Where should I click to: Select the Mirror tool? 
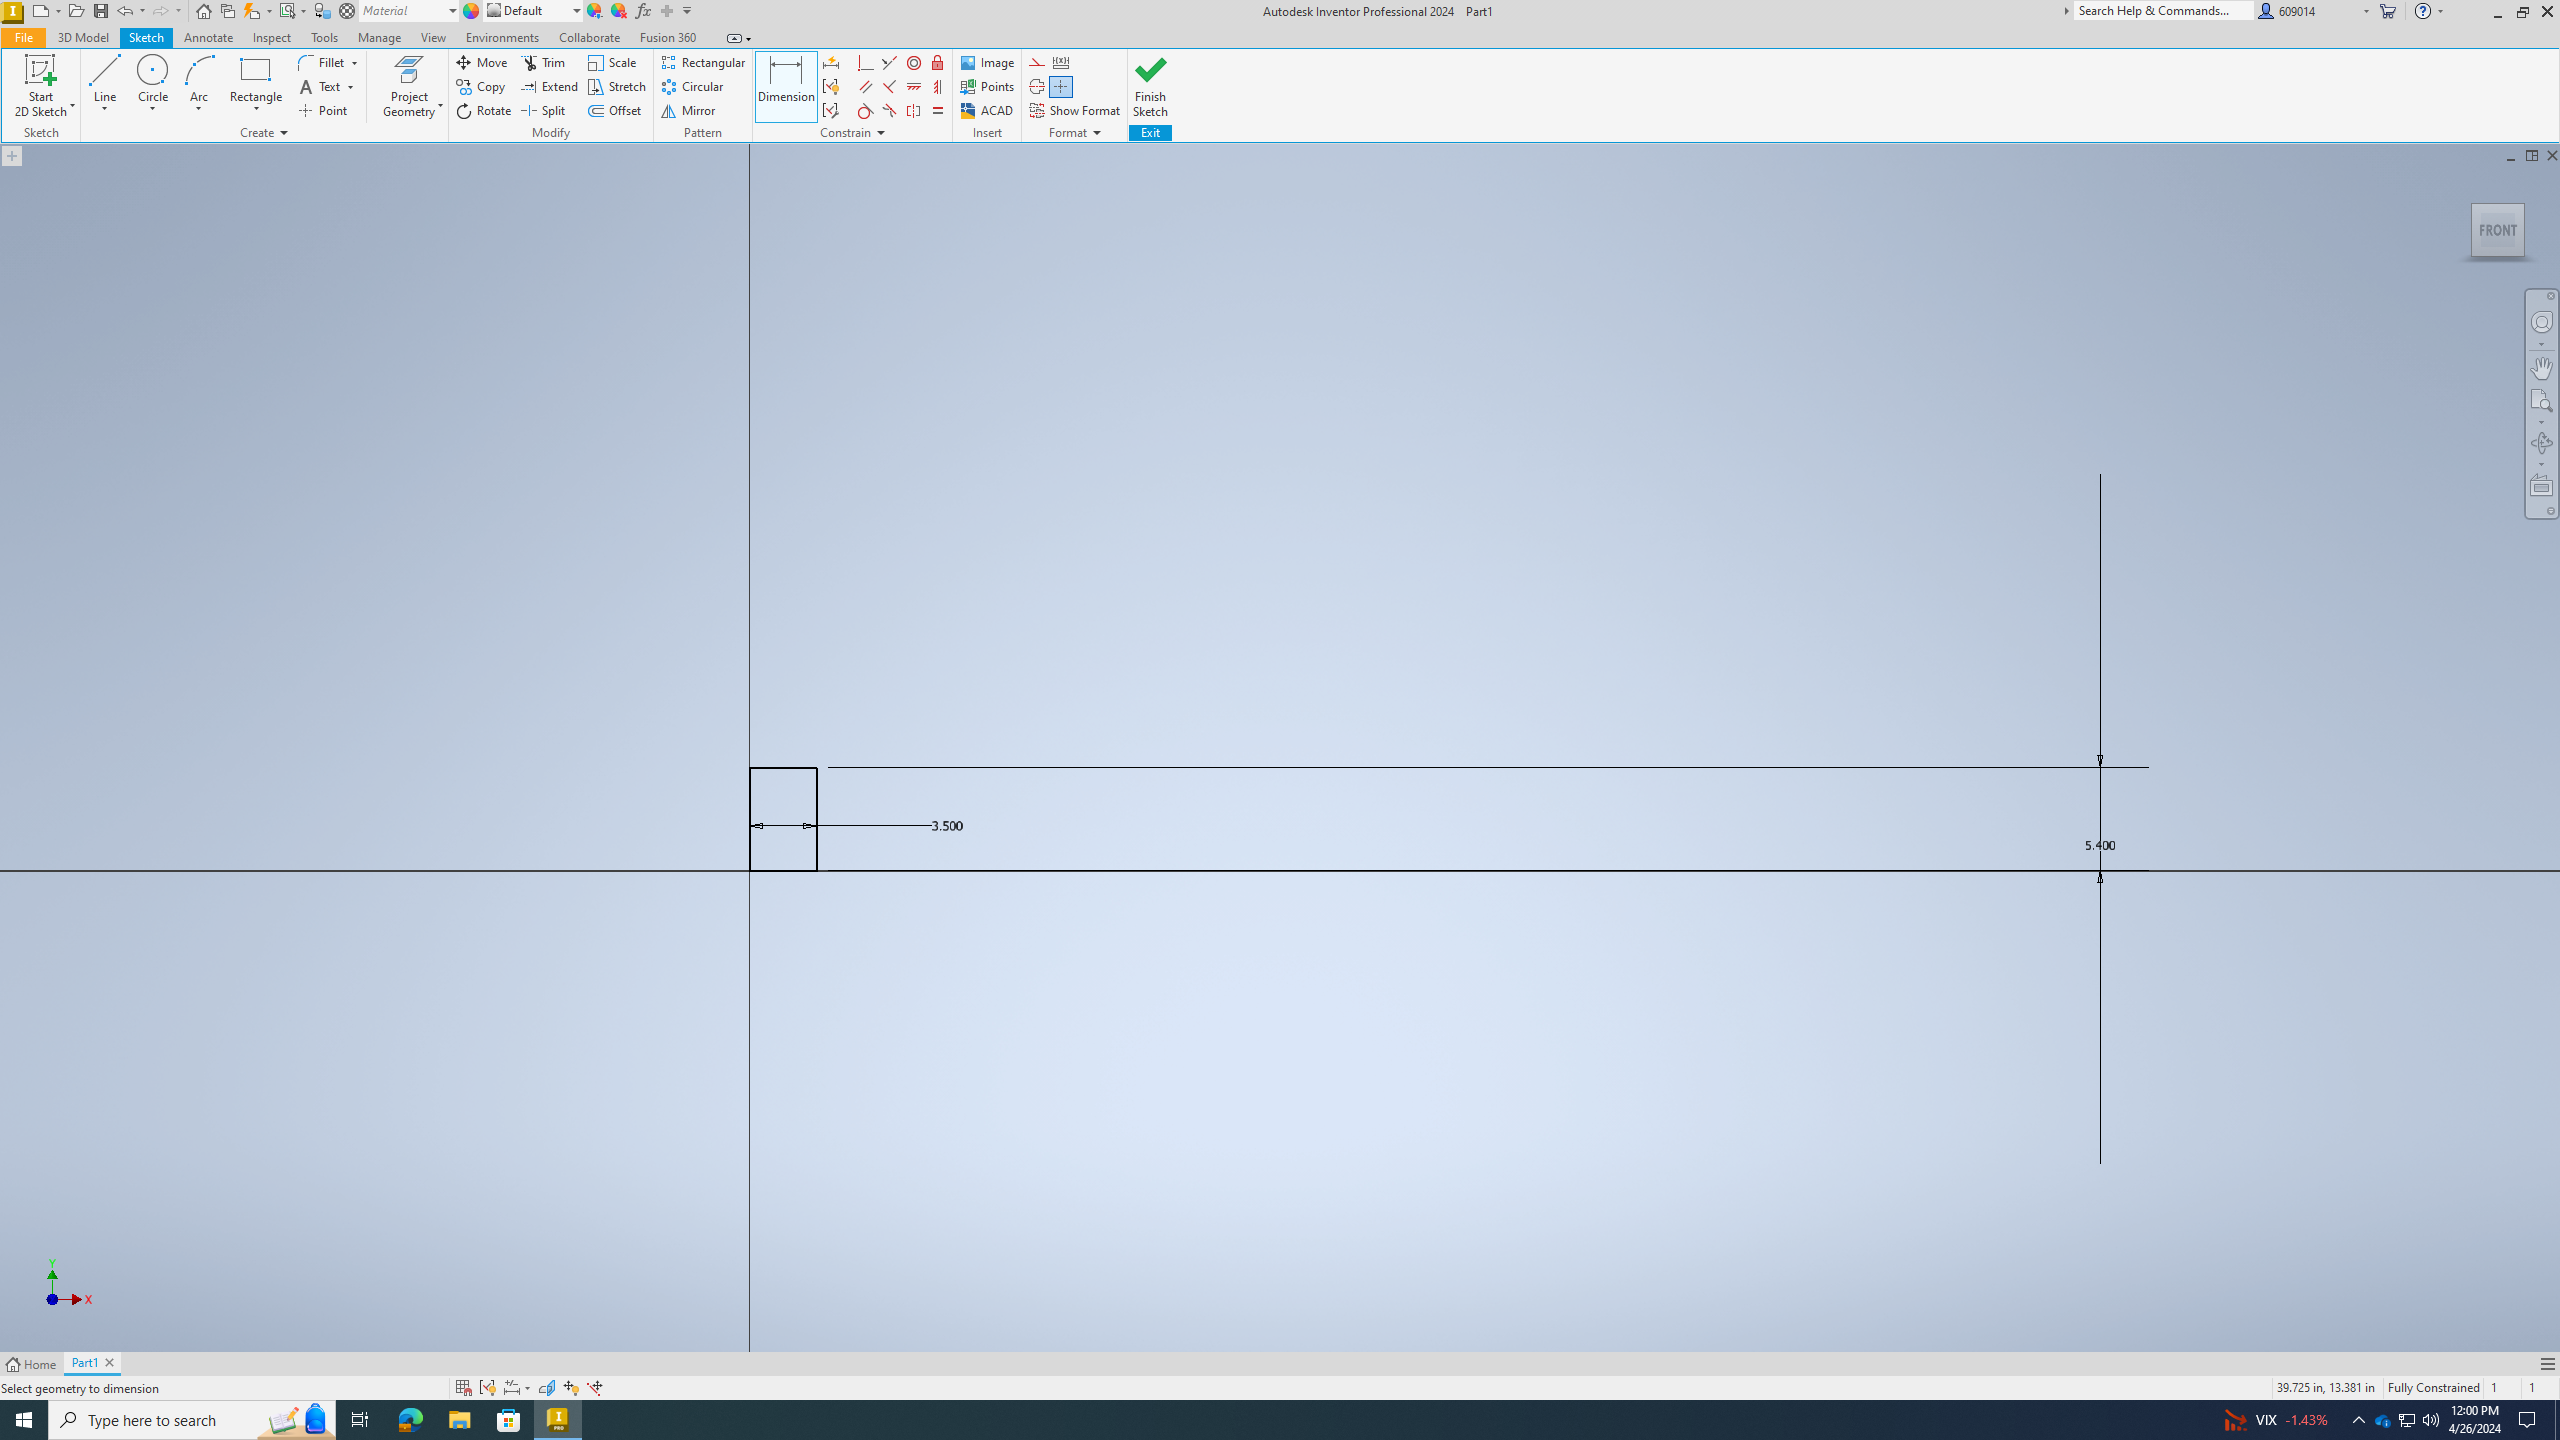point(691,111)
